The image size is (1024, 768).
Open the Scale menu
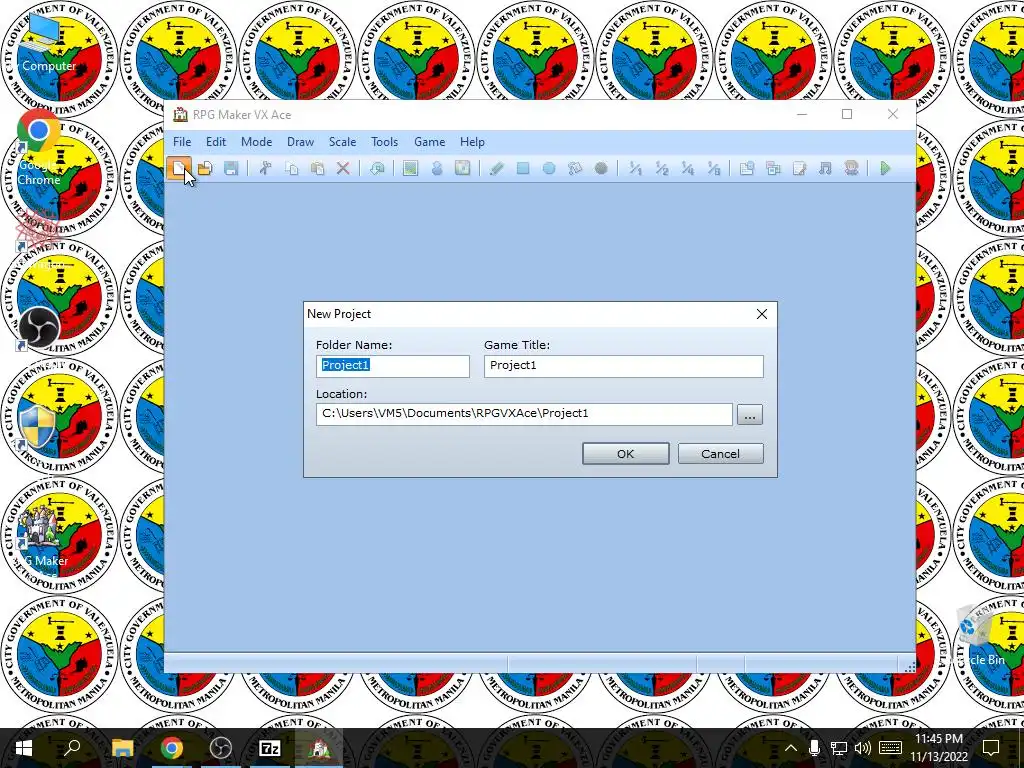tap(342, 142)
